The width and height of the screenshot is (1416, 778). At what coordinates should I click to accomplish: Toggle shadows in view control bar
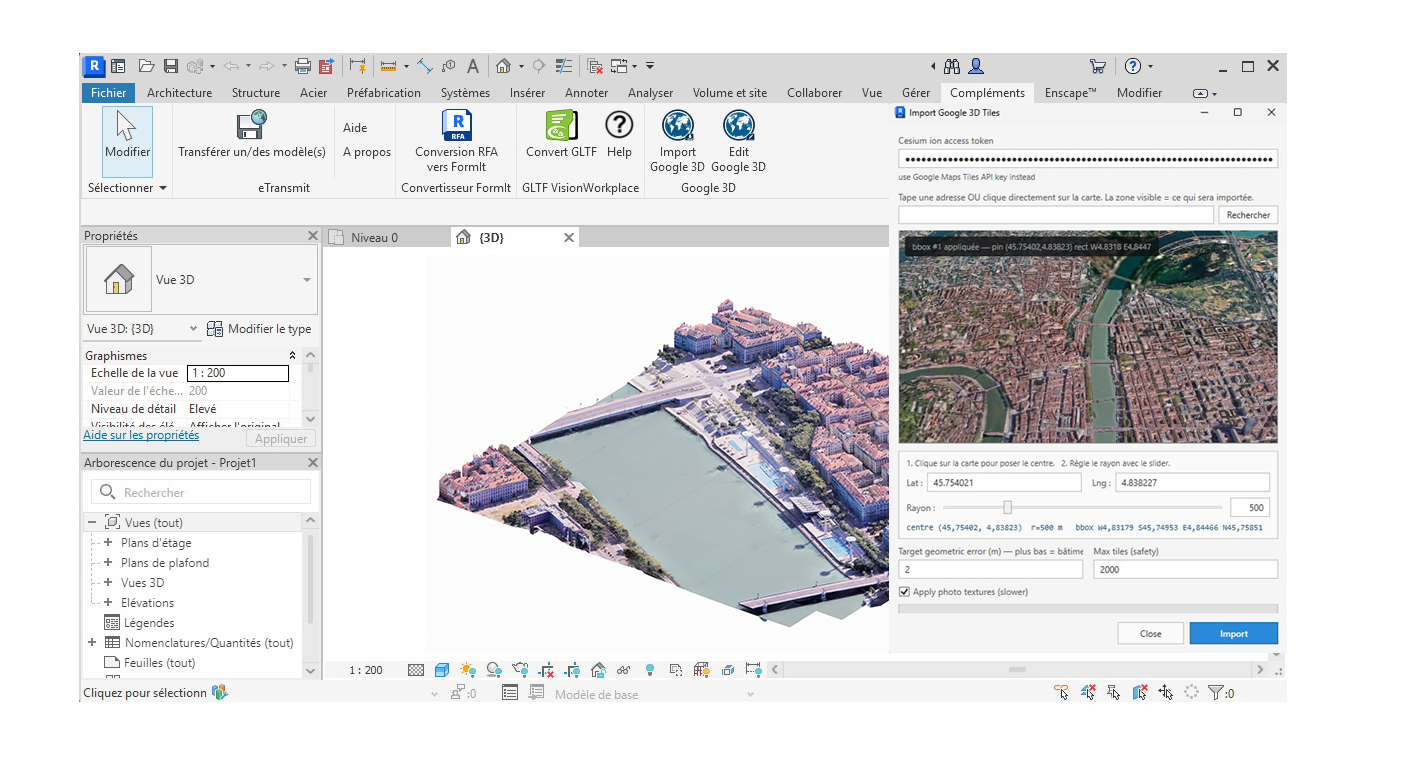(x=494, y=670)
